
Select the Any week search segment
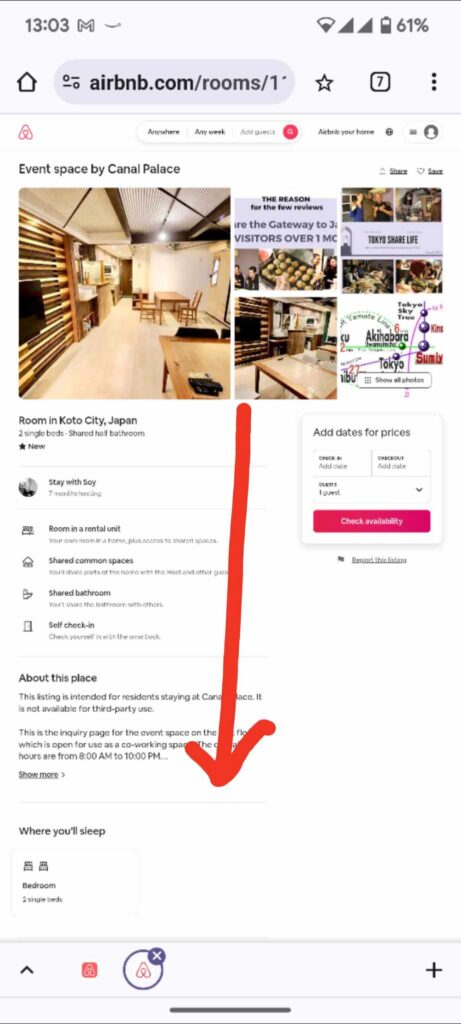[210, 132]
